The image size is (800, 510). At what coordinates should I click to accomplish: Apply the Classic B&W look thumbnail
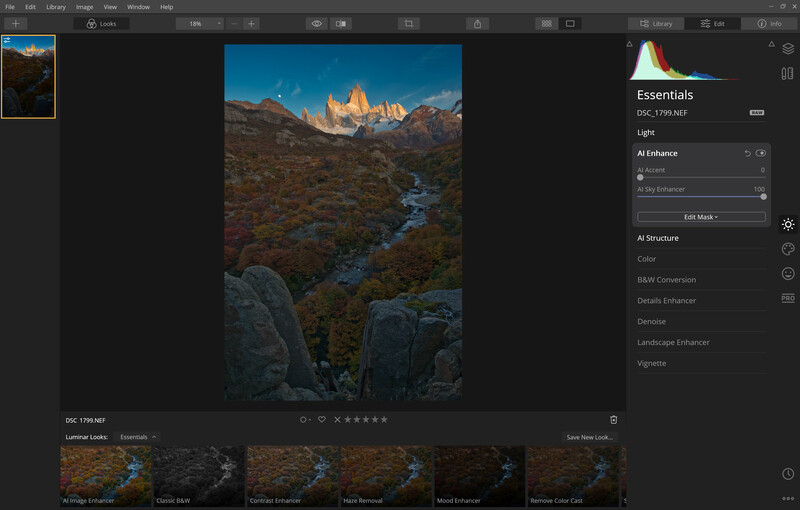tap(199, 476)
